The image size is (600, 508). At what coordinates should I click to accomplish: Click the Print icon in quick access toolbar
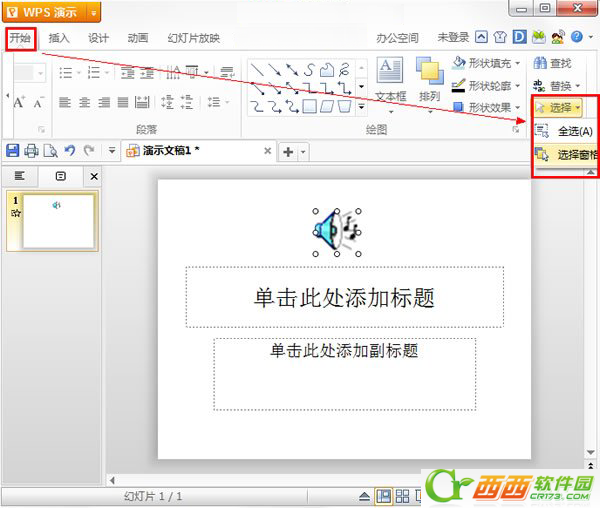[x=31, y=151]
